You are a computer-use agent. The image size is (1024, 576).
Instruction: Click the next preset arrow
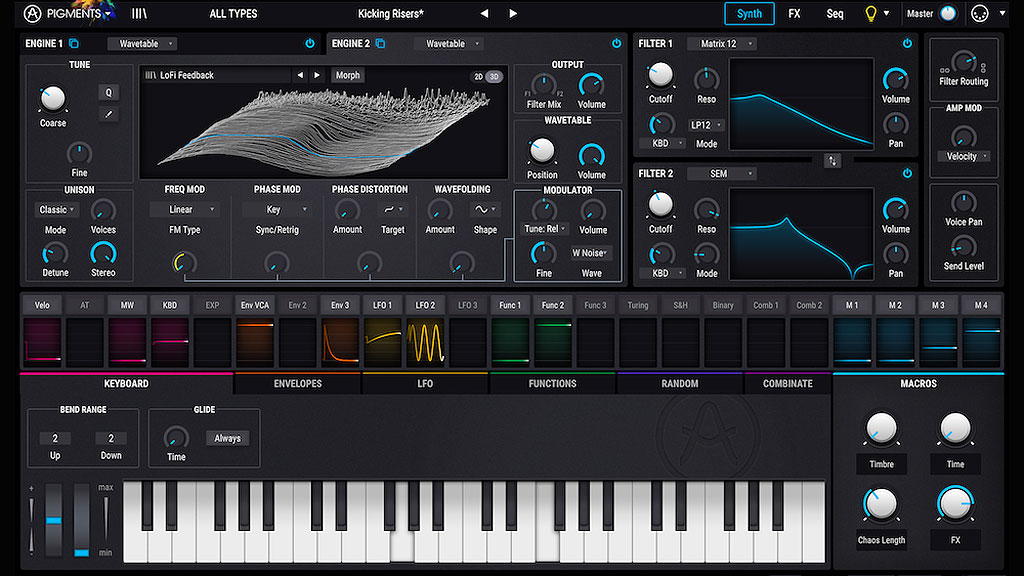(x=513, y=14)
